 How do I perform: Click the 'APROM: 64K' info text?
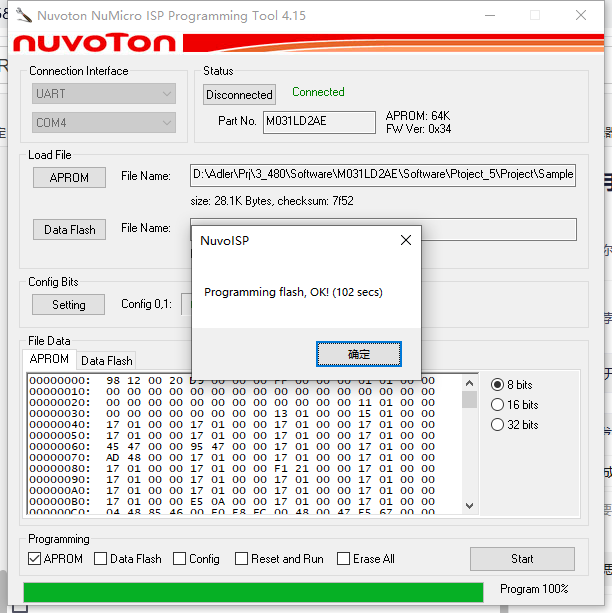[418, 116]
